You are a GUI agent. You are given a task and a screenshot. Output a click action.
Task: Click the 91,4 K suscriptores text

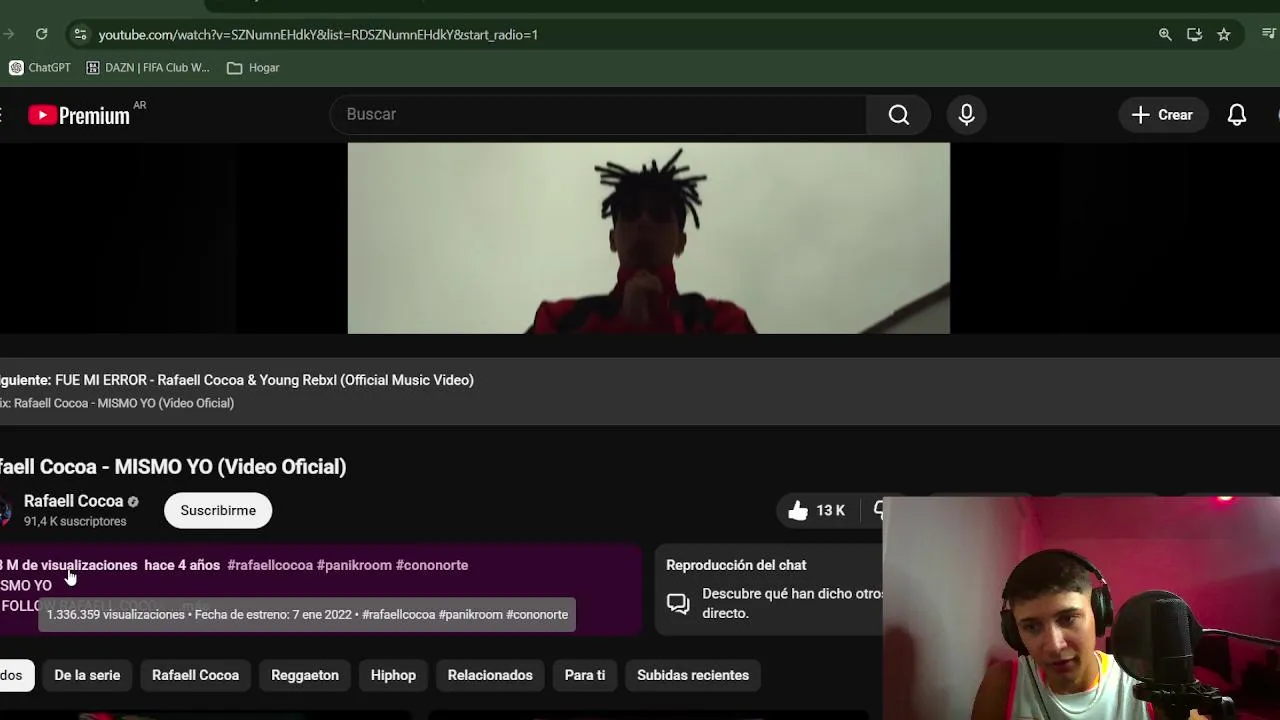click(75, 522)
